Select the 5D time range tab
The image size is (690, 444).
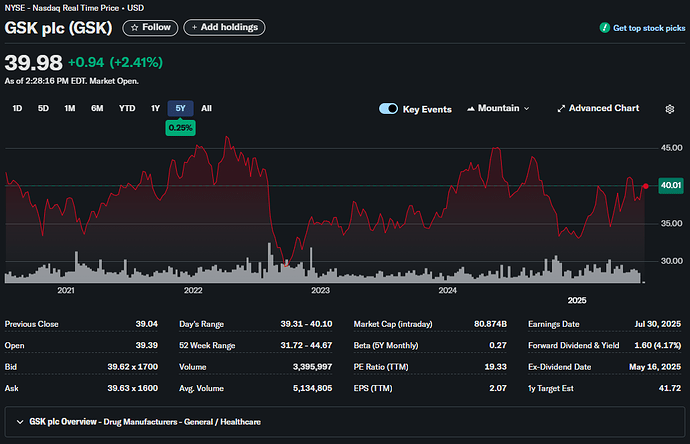(x=43, y=108)
